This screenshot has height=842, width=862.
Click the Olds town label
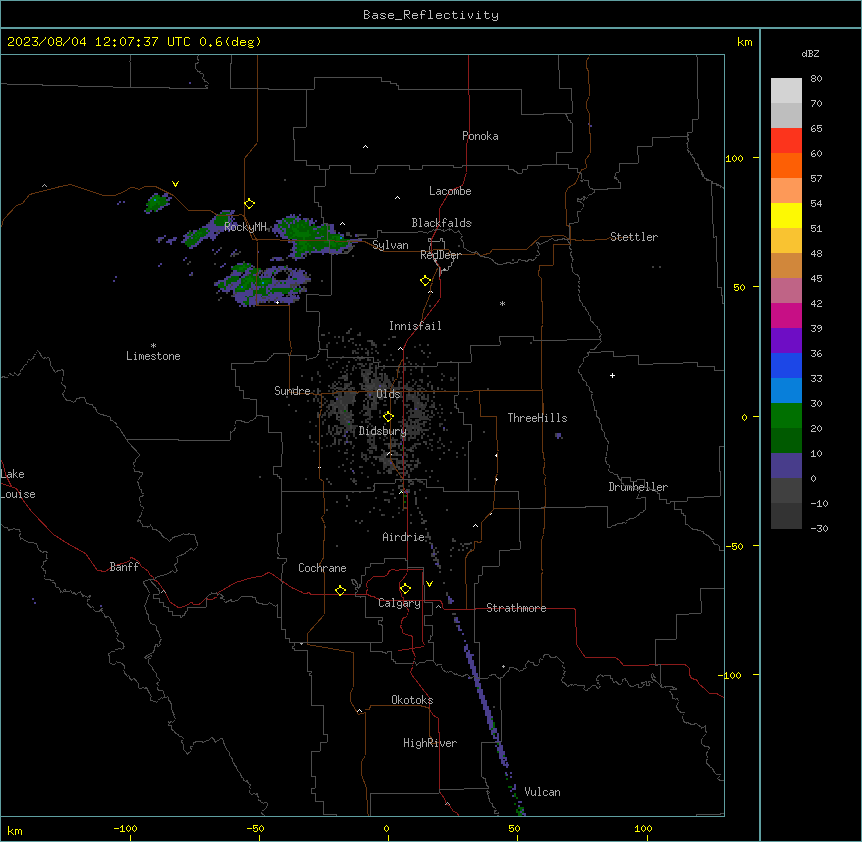388,394
